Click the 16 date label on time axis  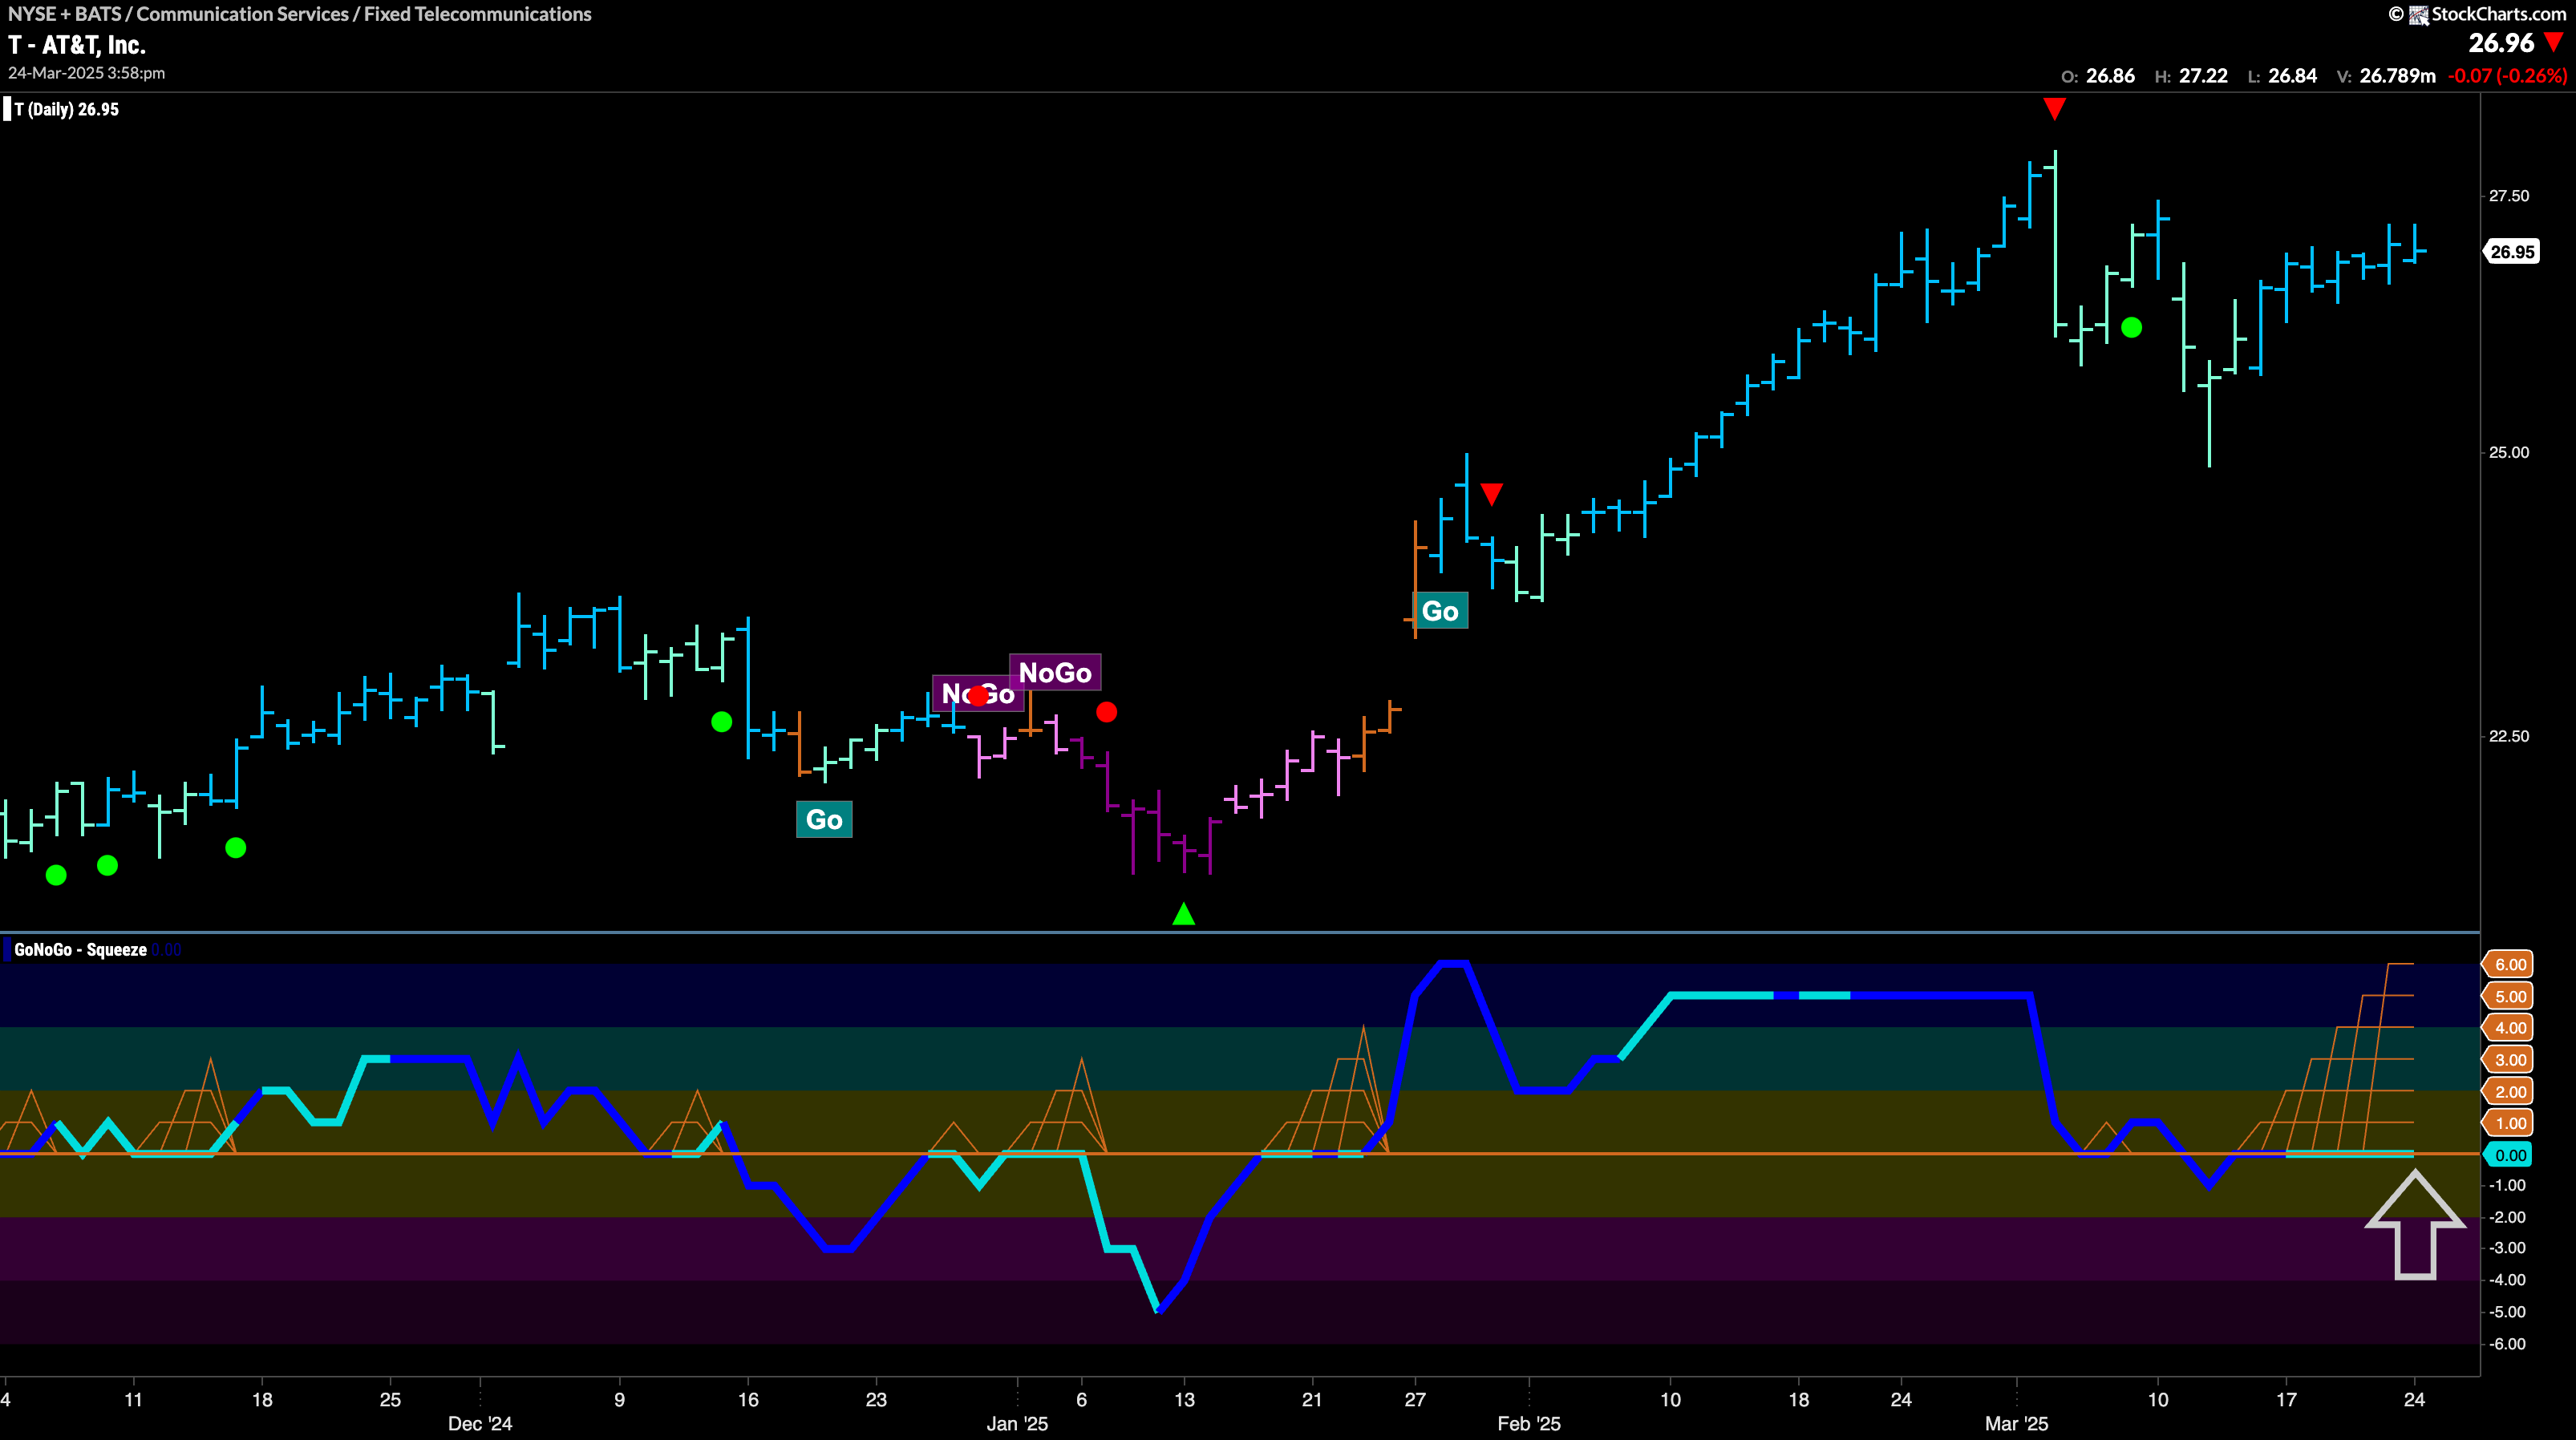[x=748, y=1399]
